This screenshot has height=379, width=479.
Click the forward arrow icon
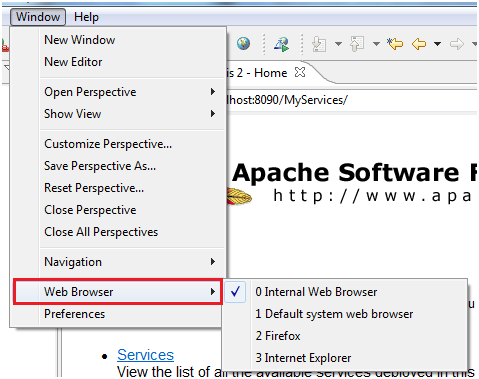click(x=457, y=44)
